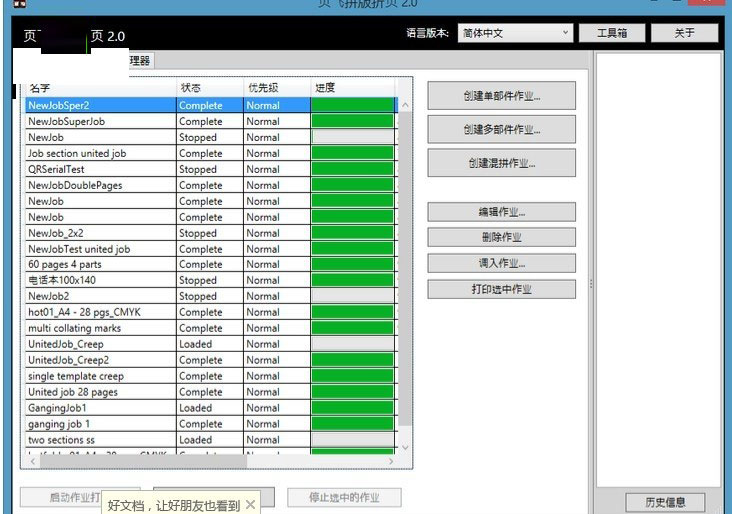732x514 pixels.
Task: Click progress bar of two sections ss
Action: 353,440
